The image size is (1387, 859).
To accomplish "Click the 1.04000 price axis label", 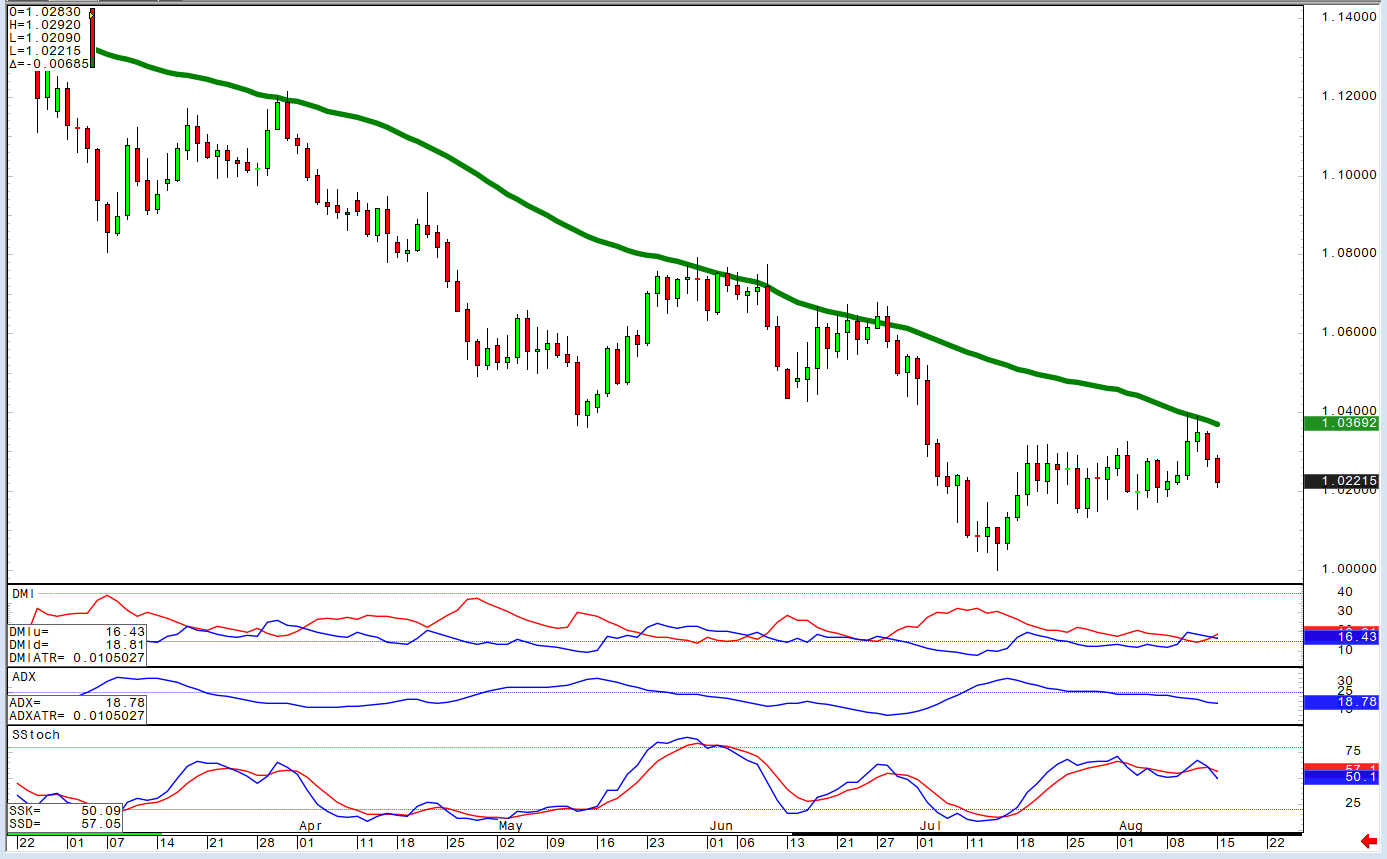I will (x=1349, y=411).
